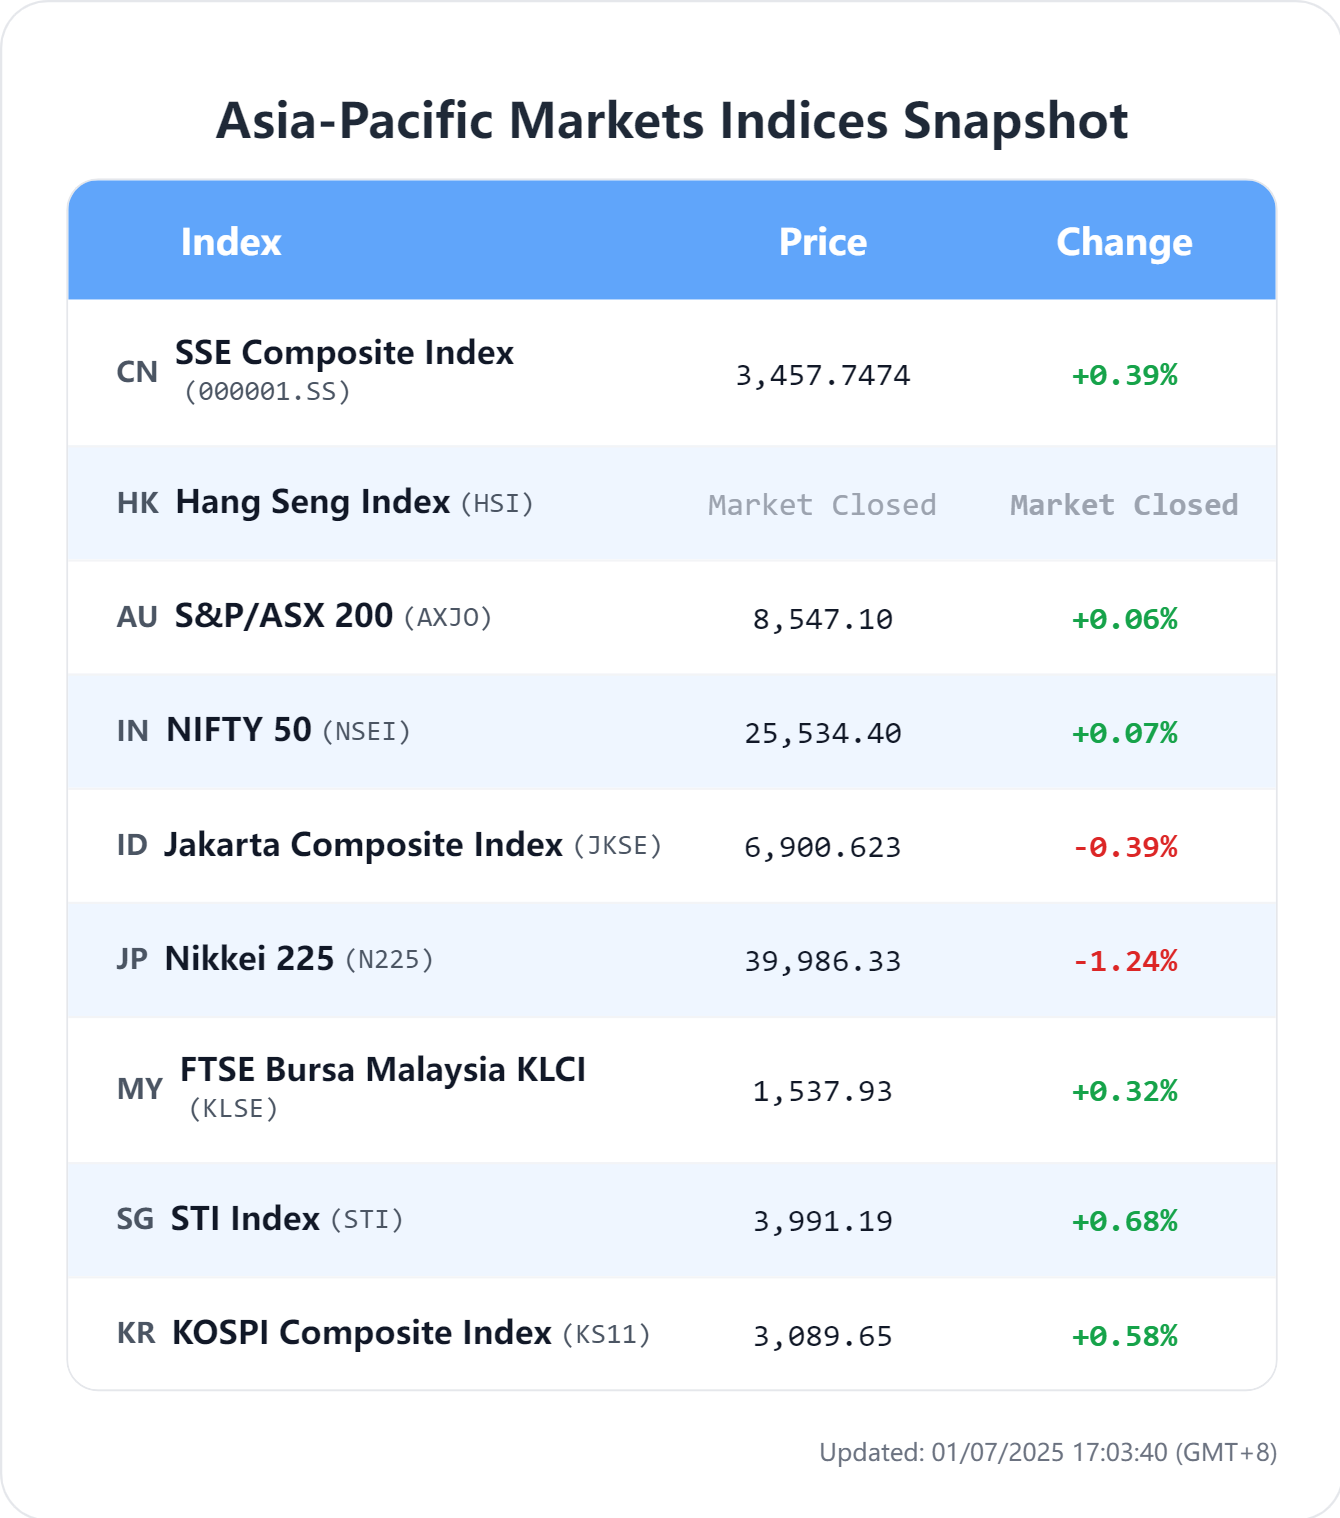The height and width of the screenshot is (1518, 1340).
Task: Click the Updated timestamp text
Action: [1048, 1452]
